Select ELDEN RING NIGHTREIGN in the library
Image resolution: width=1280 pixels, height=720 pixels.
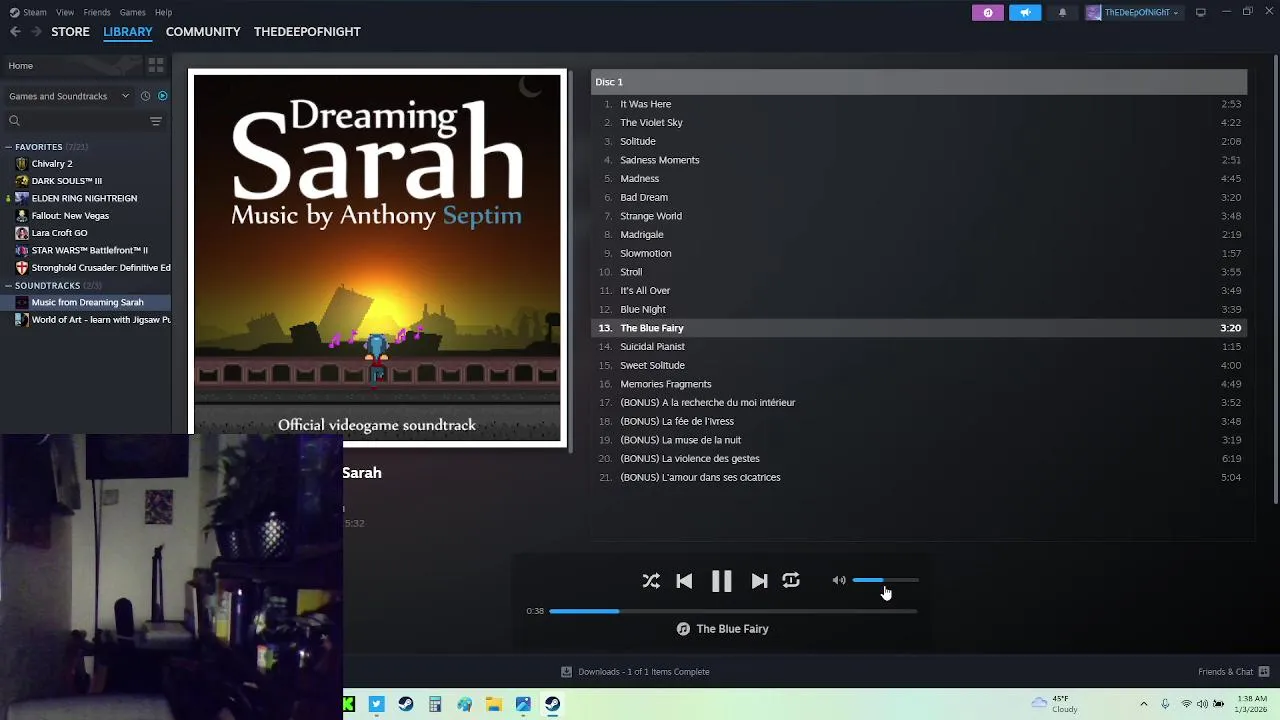(x=85, y=198)
